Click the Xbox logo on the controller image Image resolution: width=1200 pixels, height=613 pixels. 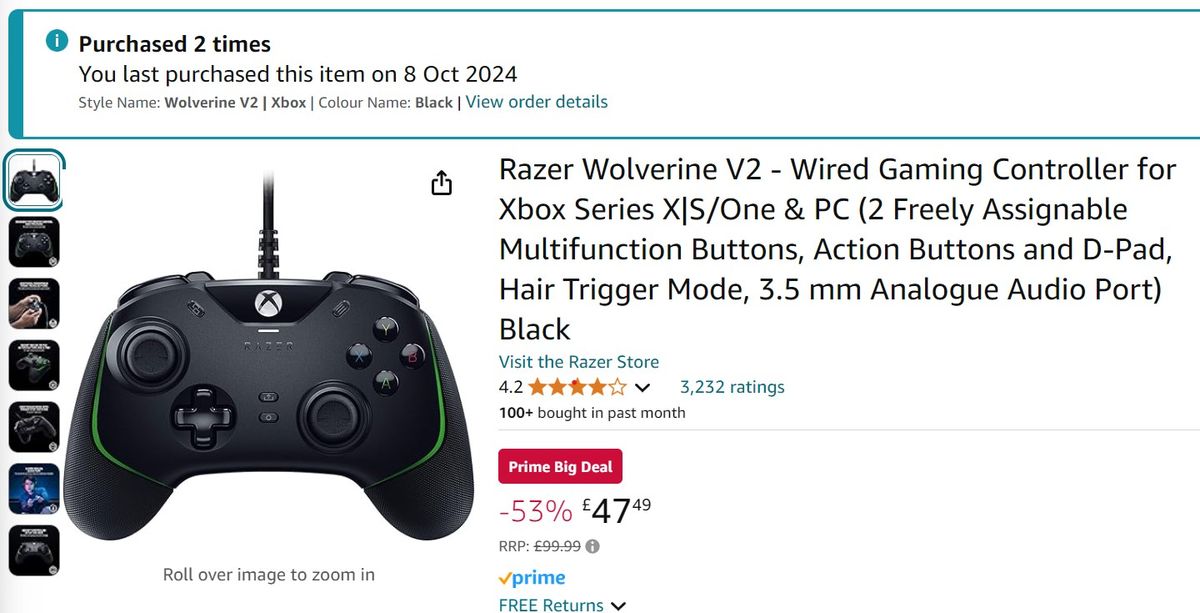(267, 304)
